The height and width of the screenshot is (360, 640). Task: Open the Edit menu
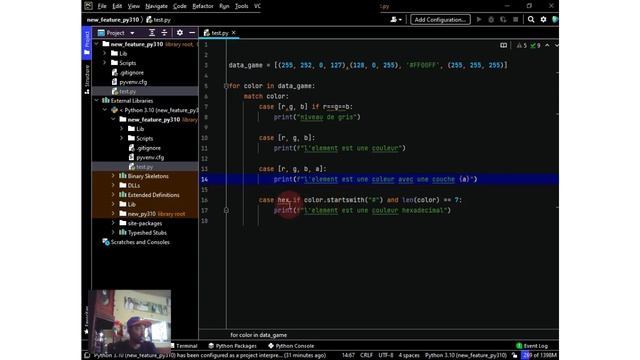117,6
